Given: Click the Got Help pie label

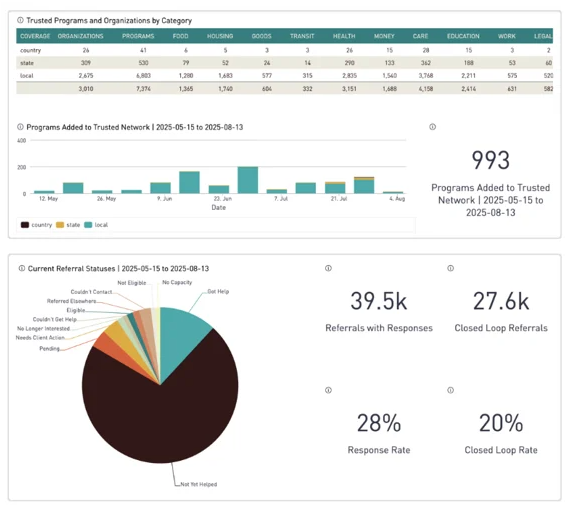Looking at the screenshot, I should pyautogui.click(x=218, y=291).
